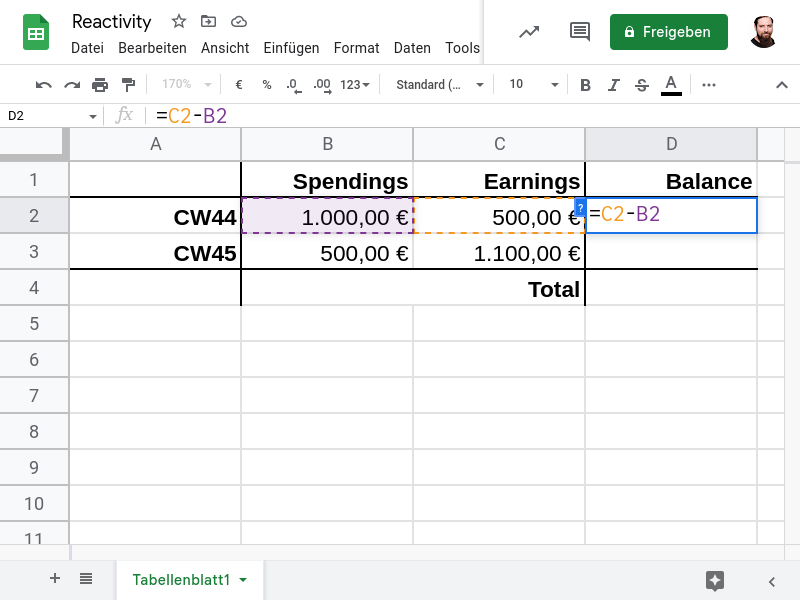Select cell B3 containing 500,00 €
The width and height of the screenshot is (800, 600).
click(327, 253)
